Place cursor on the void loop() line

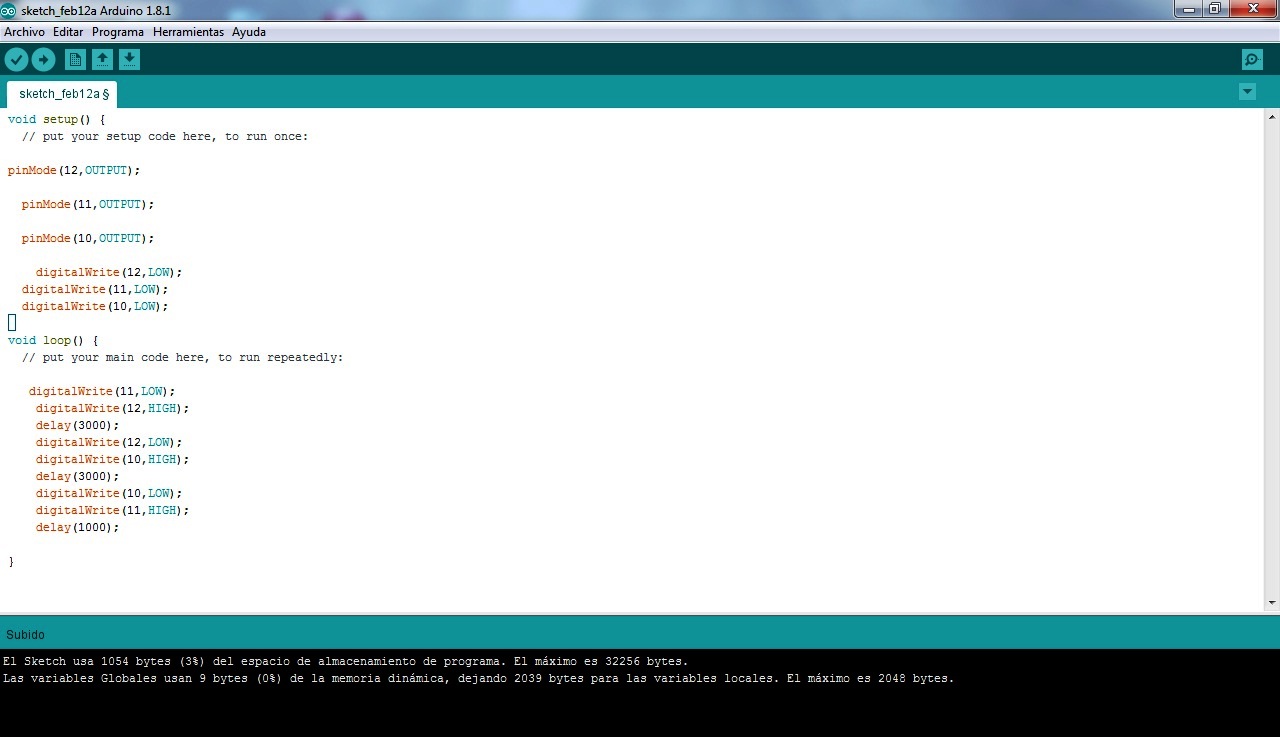53,340
